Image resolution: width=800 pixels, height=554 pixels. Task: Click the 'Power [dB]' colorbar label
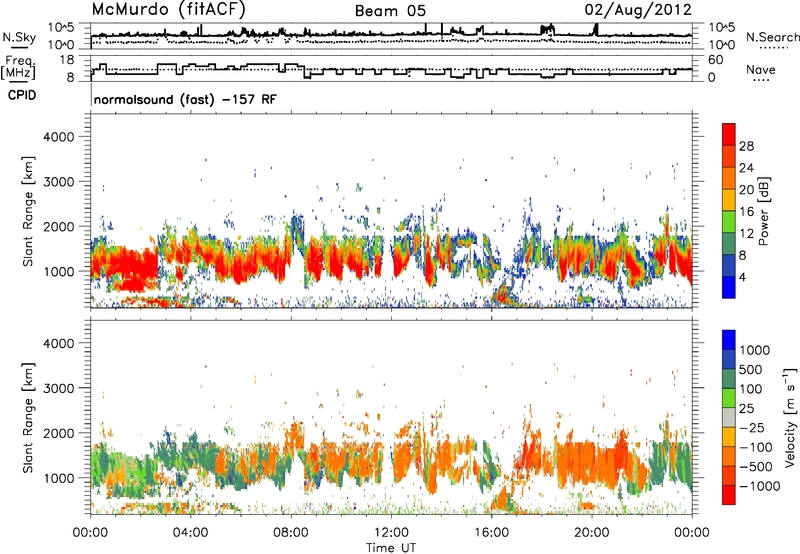[x=764, y=211]
